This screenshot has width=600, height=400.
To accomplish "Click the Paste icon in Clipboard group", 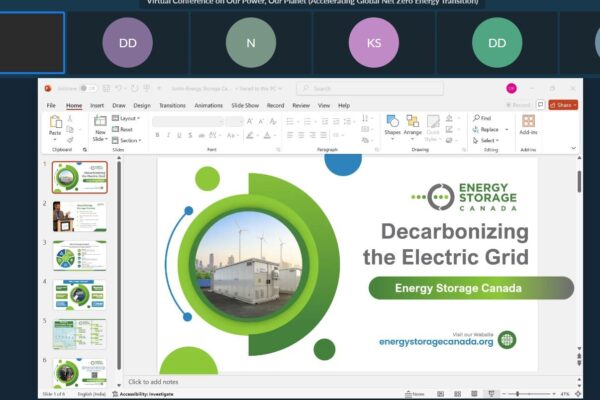I will 55,124.
